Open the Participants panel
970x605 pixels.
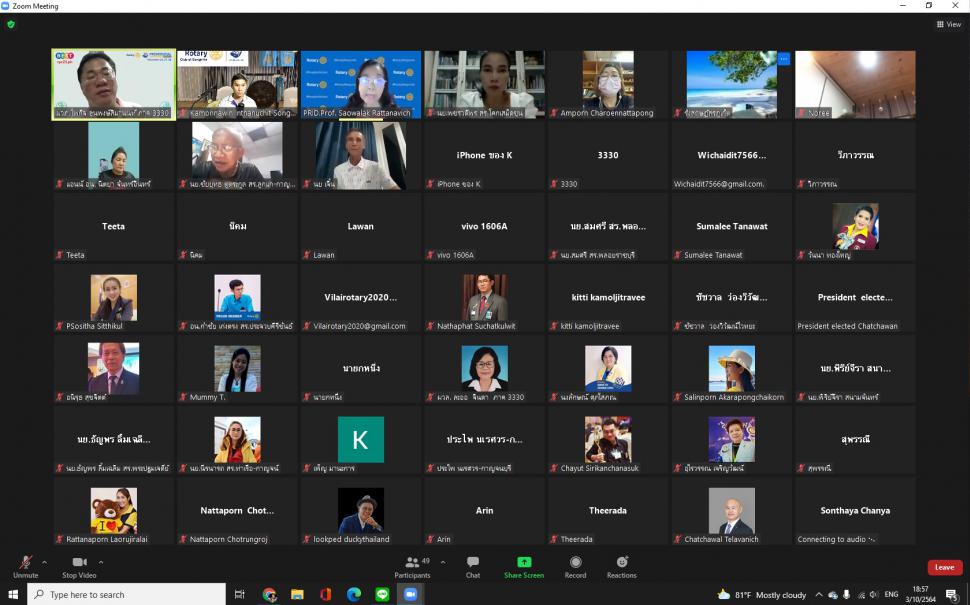[412, 566]
